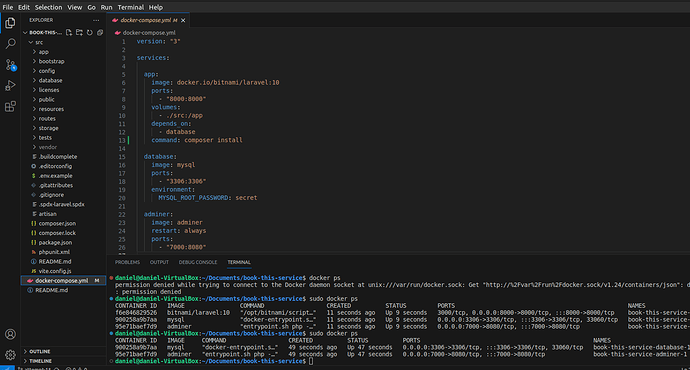Image resolution: width=690 pixels, height=370 pixels.
Task: Refresh the Explorer file tree
Action: (90, 33)
